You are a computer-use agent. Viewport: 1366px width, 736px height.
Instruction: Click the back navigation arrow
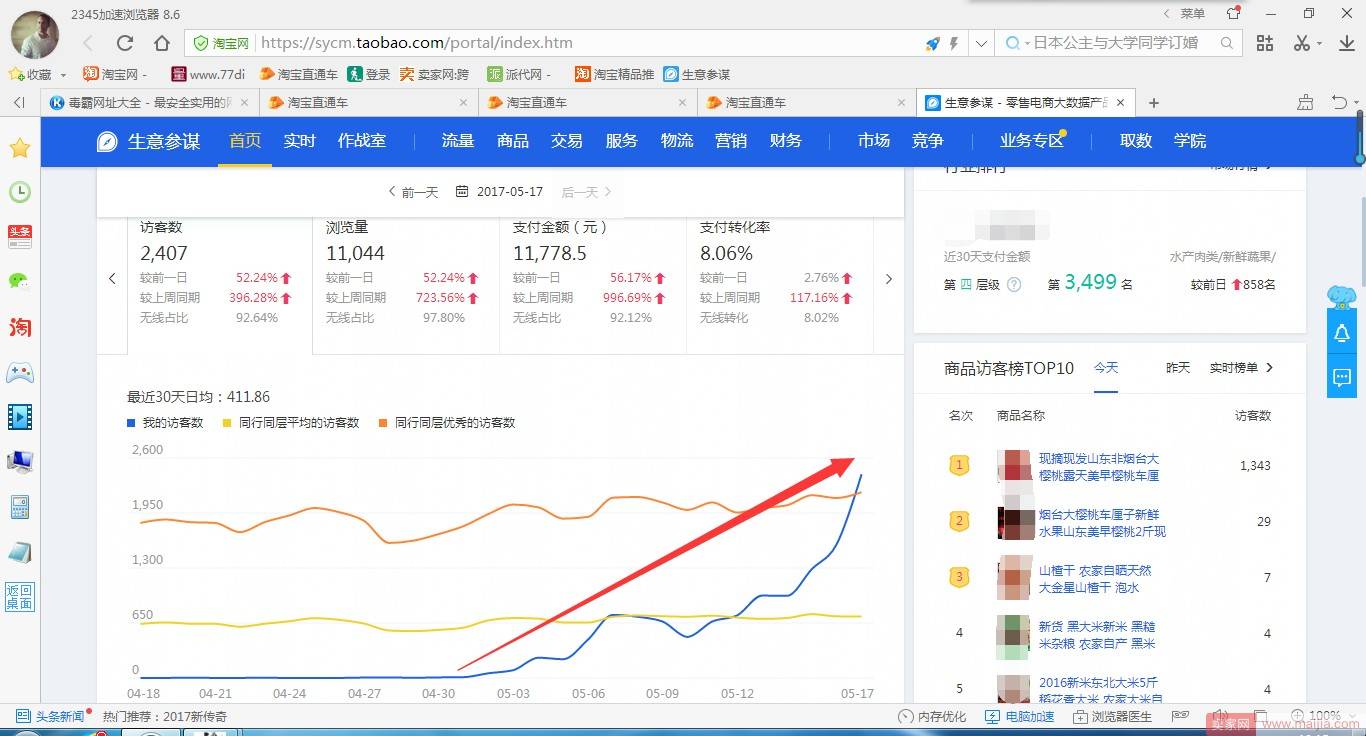(88, 43)
